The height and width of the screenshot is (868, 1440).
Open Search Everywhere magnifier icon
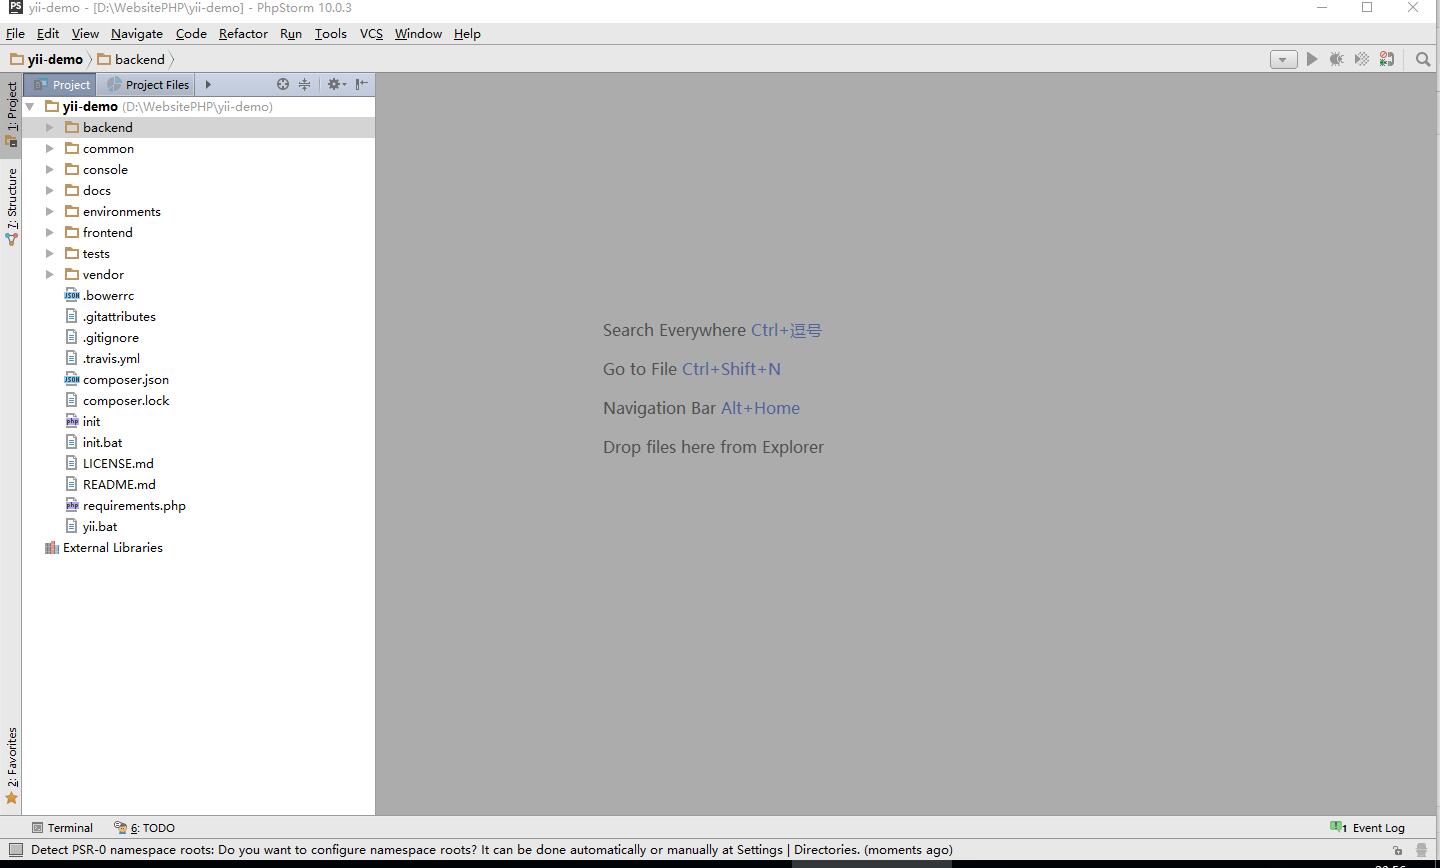tap(1423, 59)
